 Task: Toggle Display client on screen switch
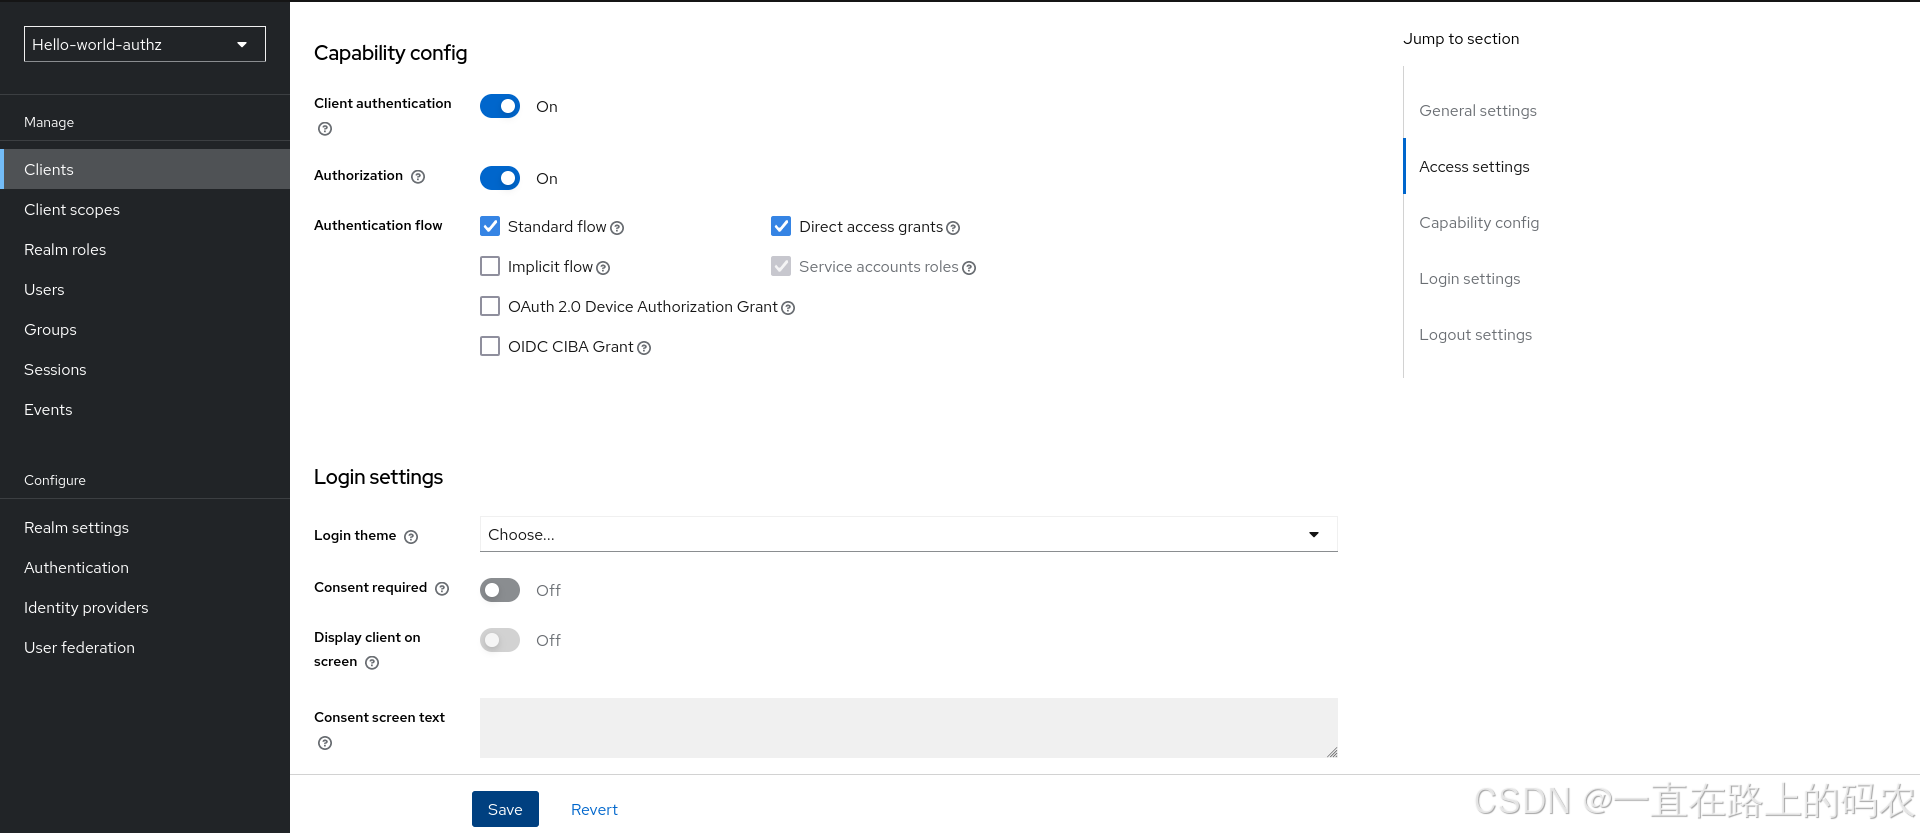(500, 640)
